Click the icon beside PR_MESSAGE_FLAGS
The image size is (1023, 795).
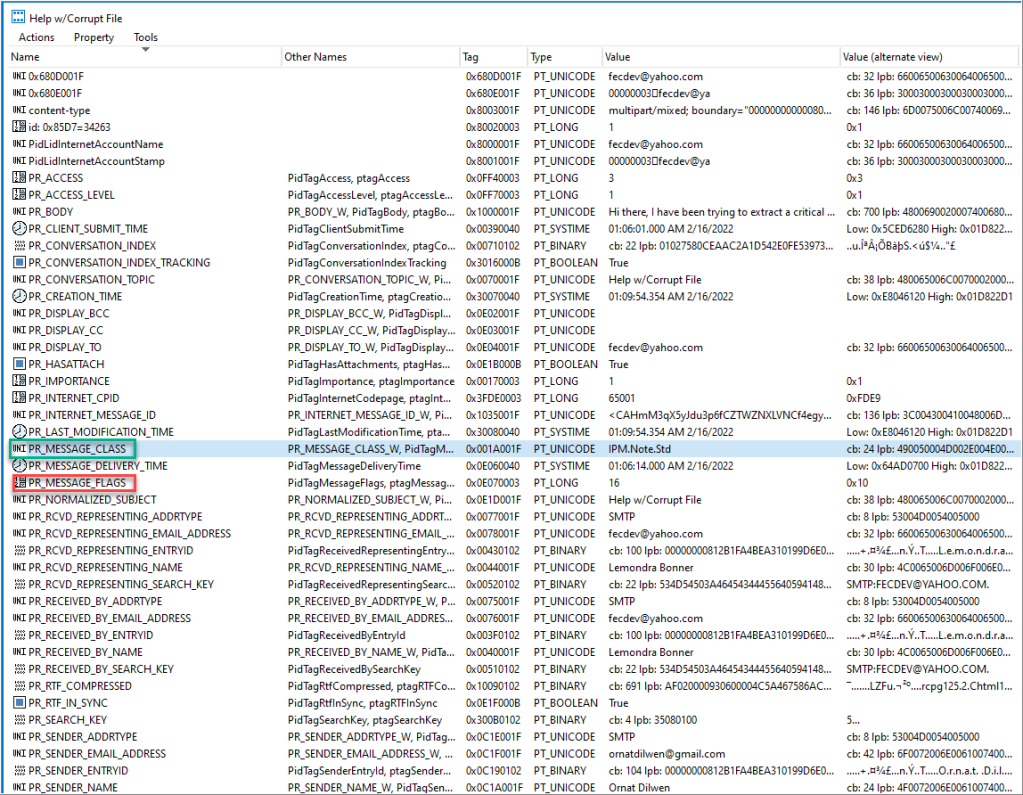pyautogui.click(x=19, y=483)
